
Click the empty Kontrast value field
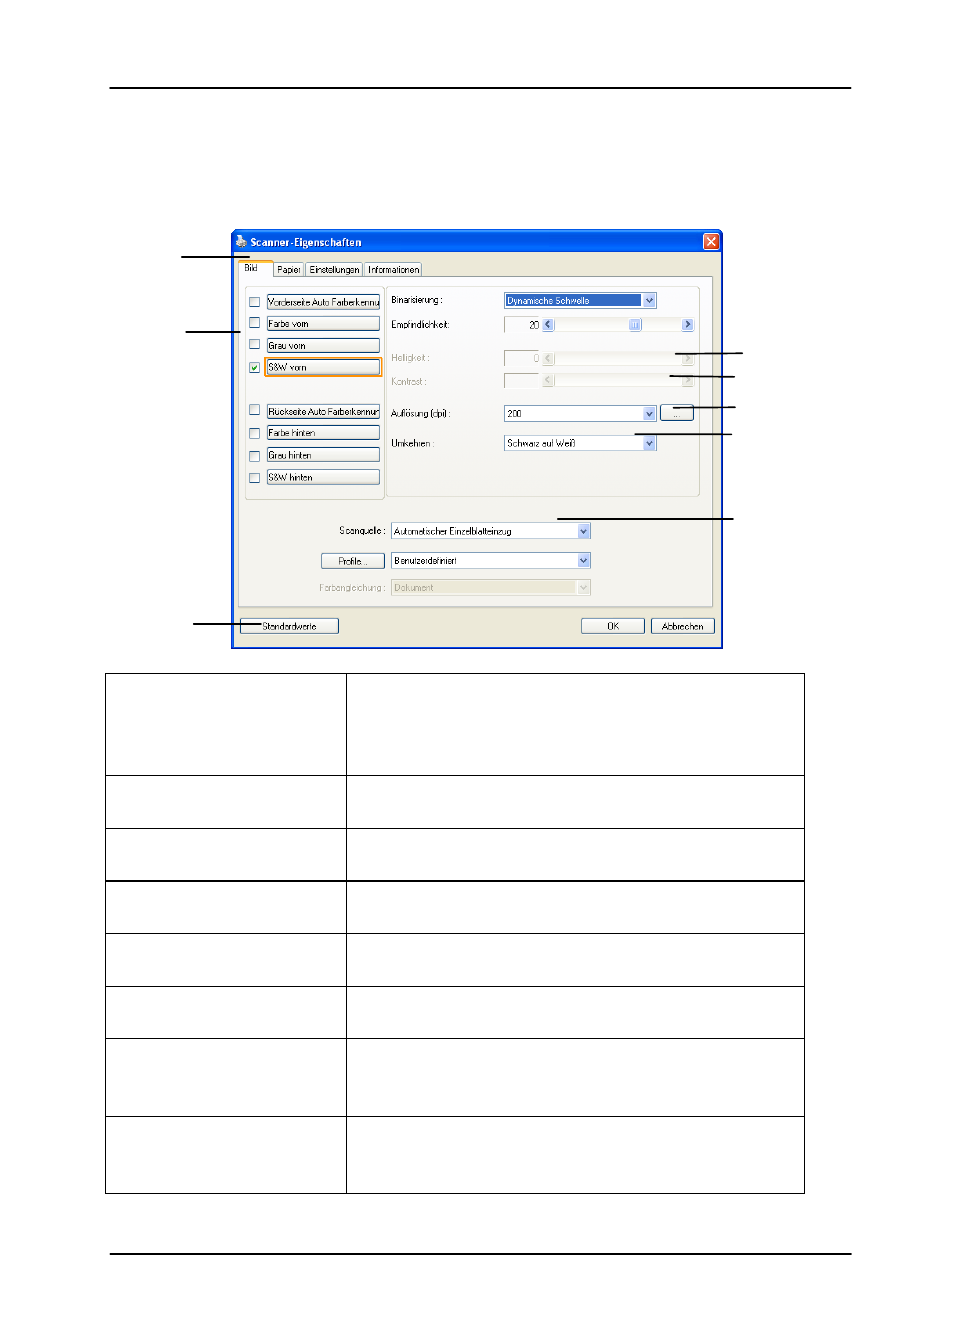522,381
